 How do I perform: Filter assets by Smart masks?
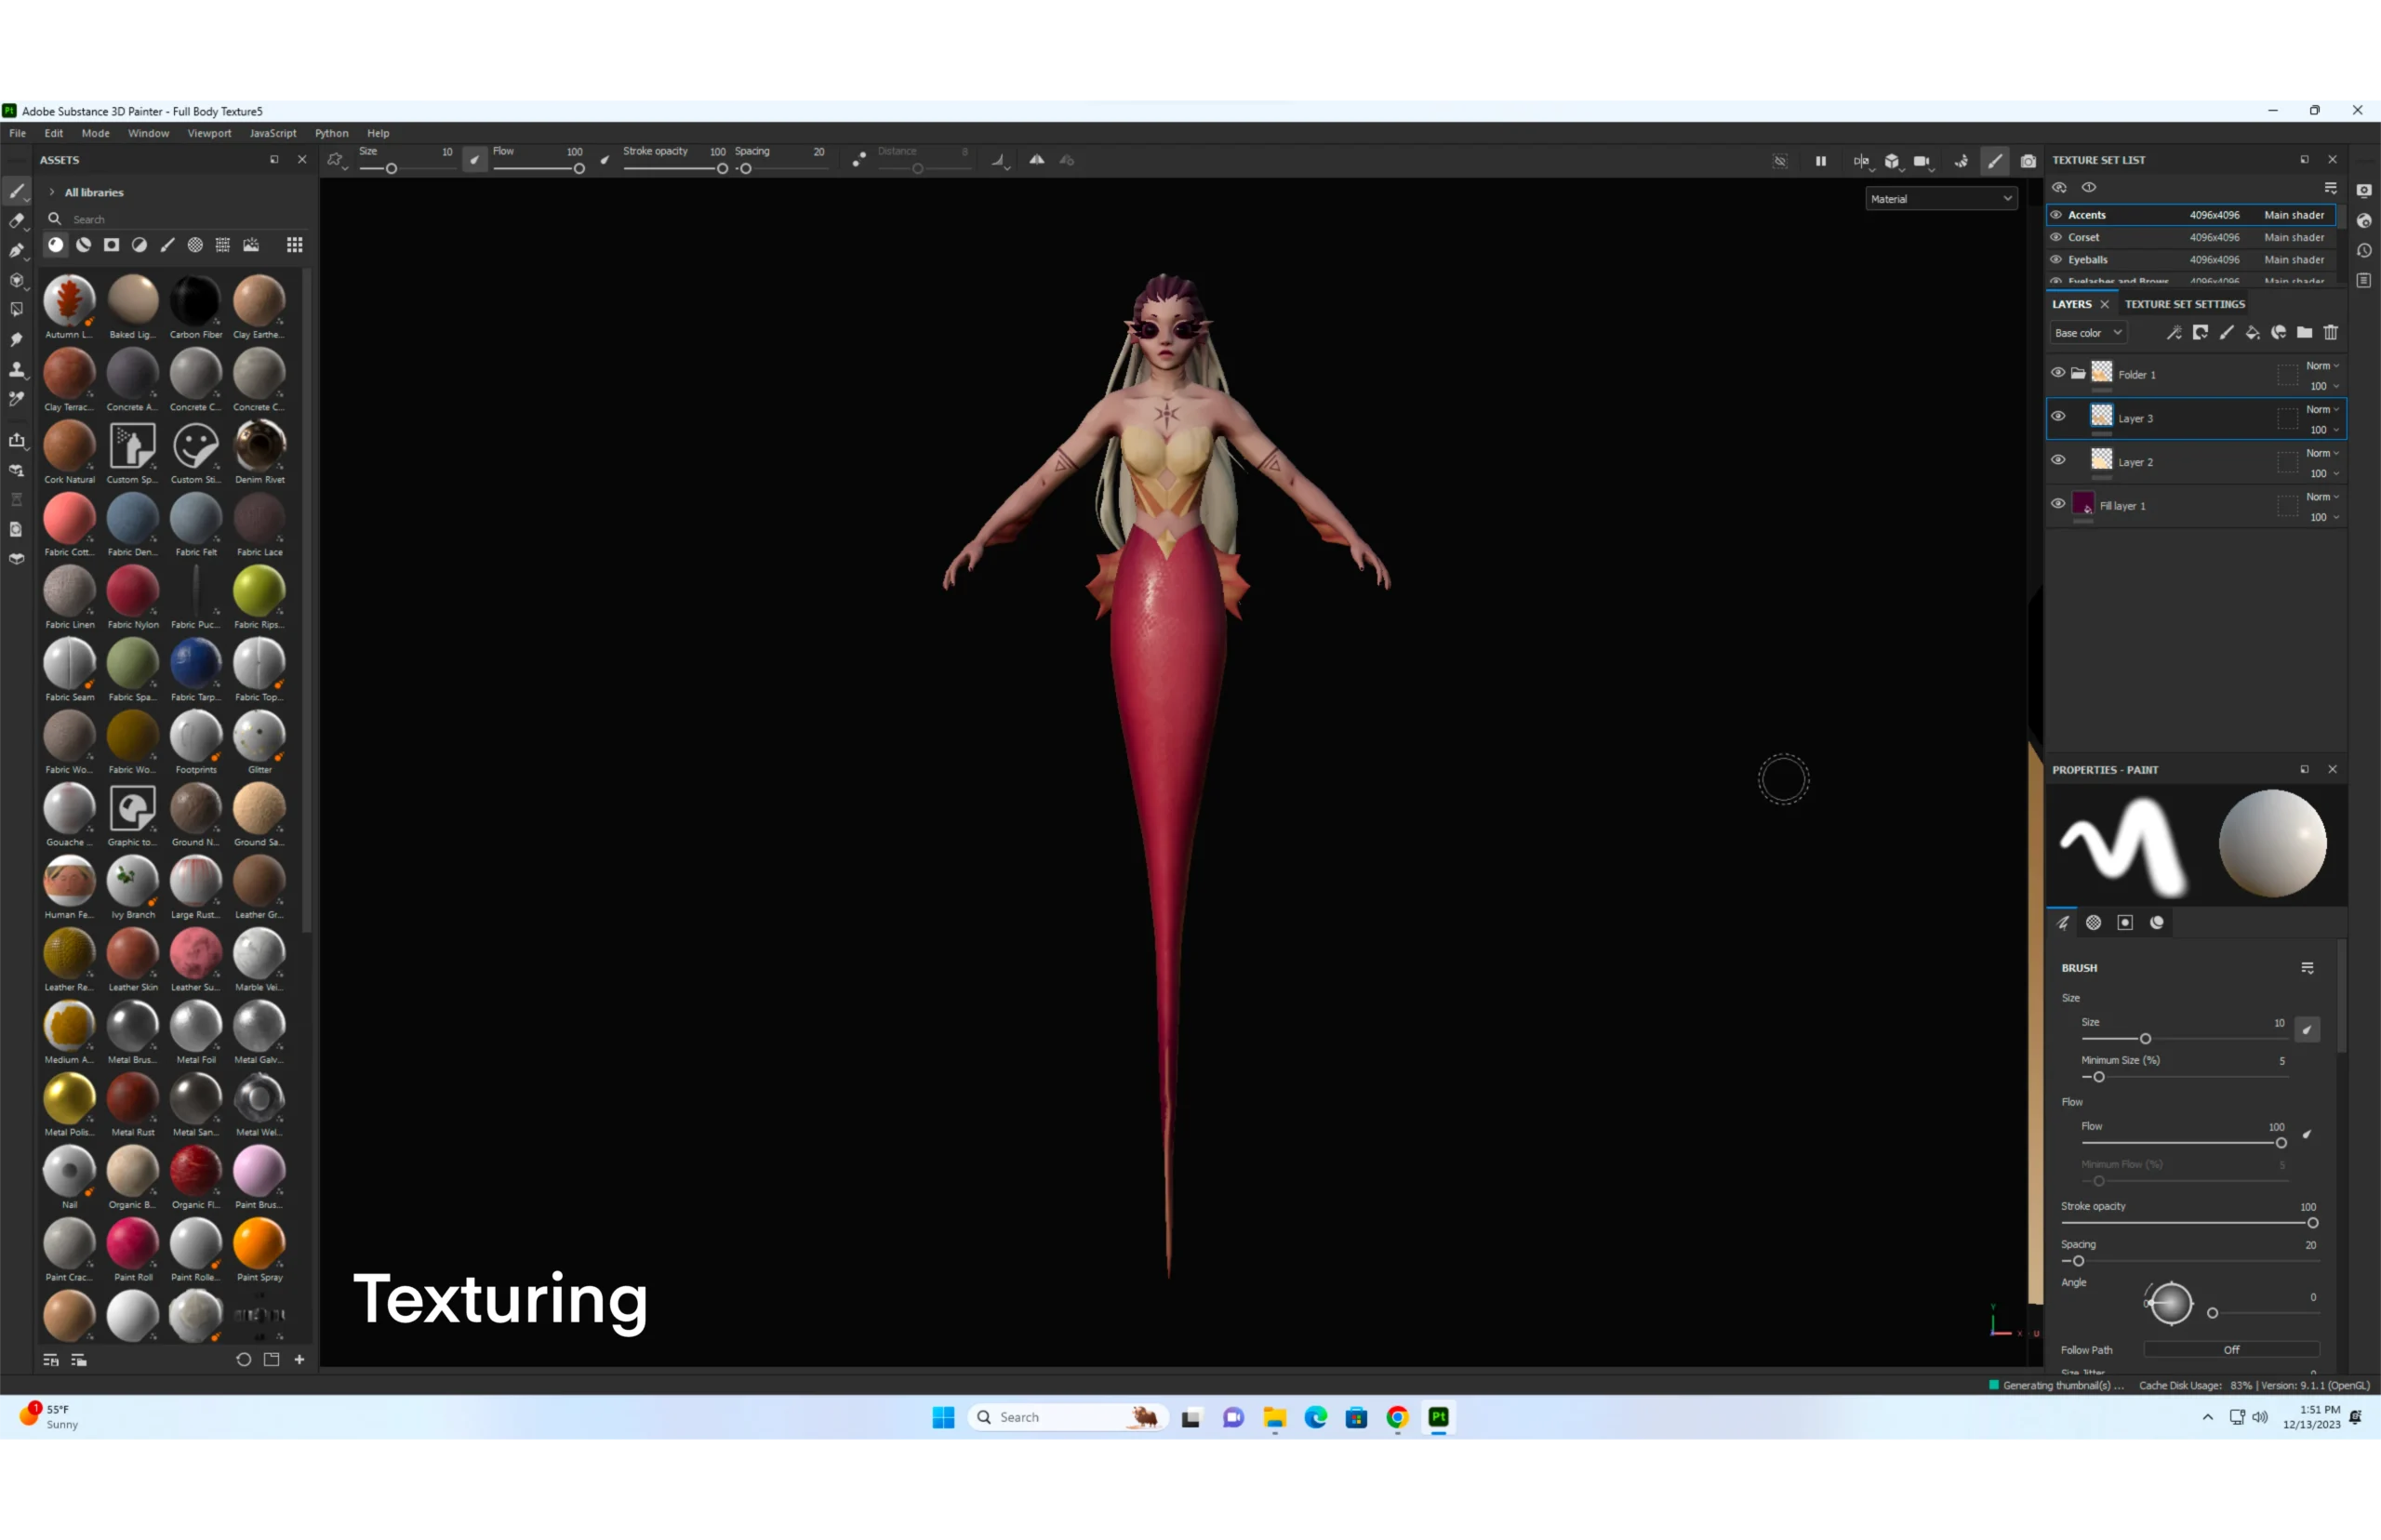tap(112, 245)
